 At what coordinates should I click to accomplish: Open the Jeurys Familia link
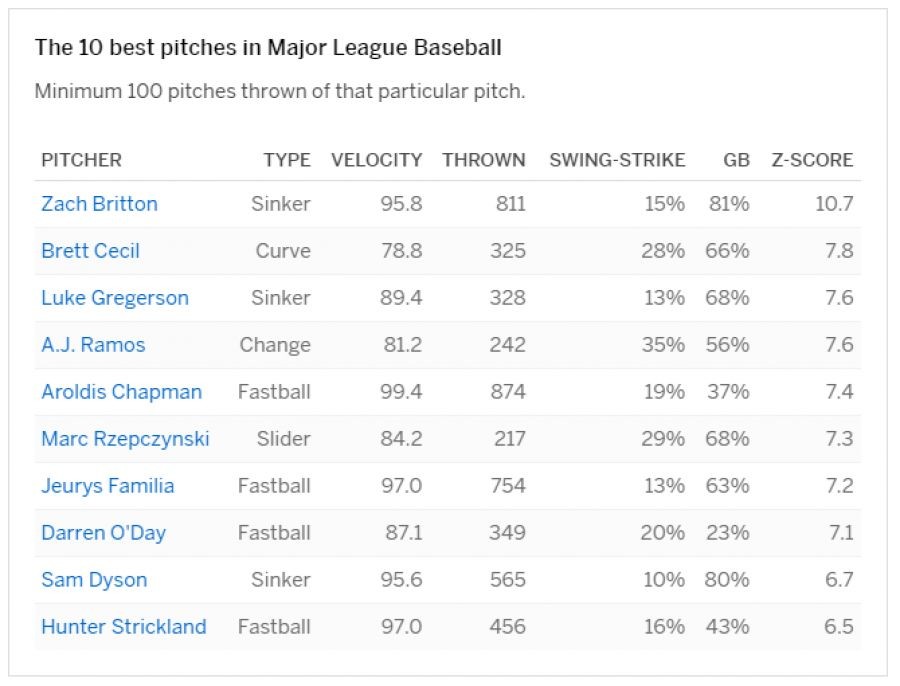click(x=107, y=486)
